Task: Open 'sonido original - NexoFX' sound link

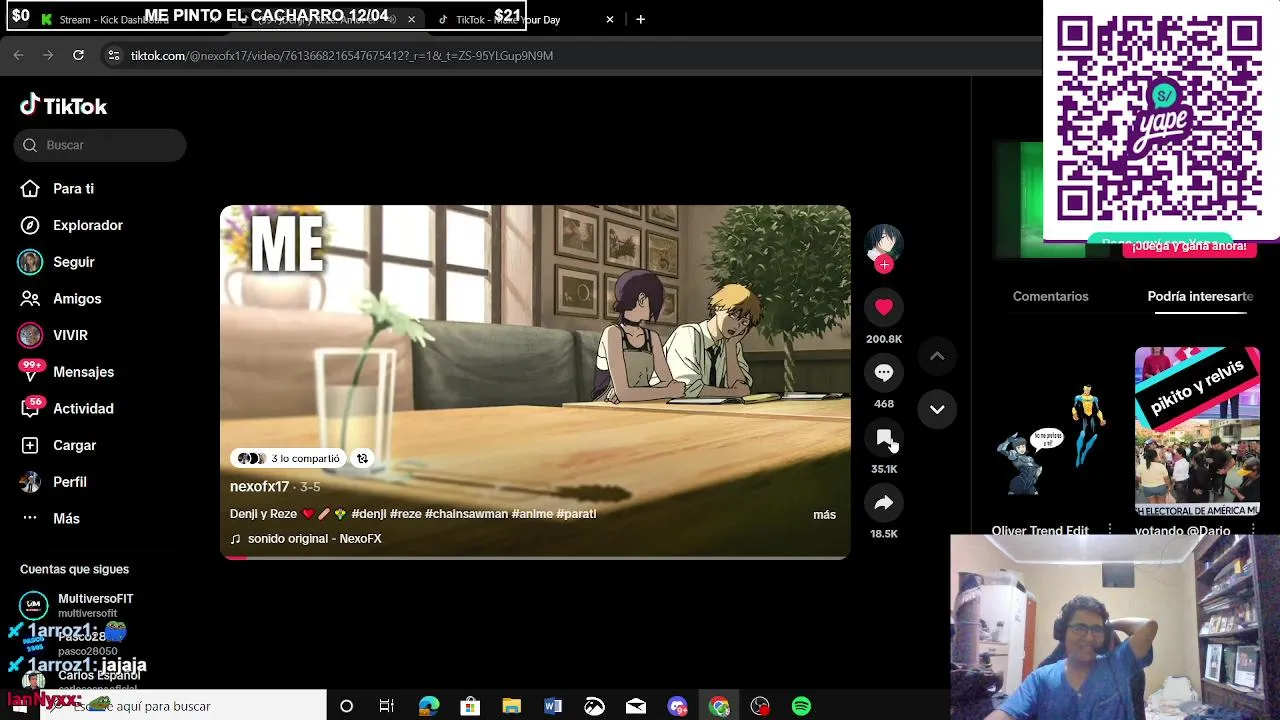Action: tap(315, 539)
